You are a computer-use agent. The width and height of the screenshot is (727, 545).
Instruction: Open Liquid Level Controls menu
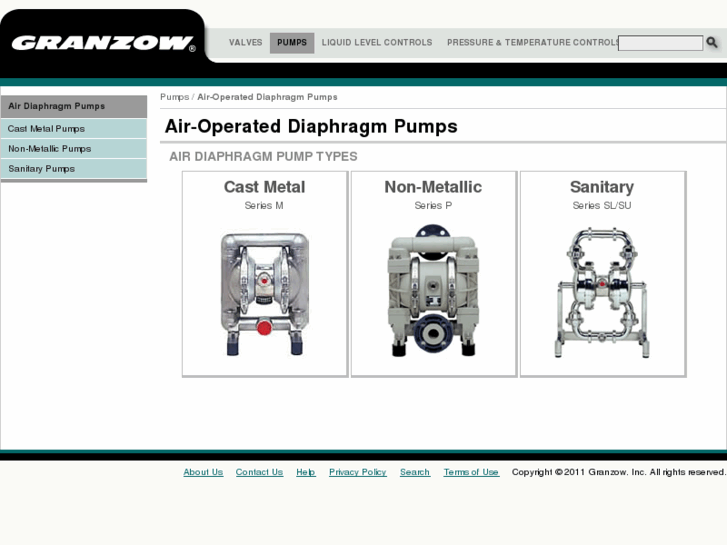(377, 43)
